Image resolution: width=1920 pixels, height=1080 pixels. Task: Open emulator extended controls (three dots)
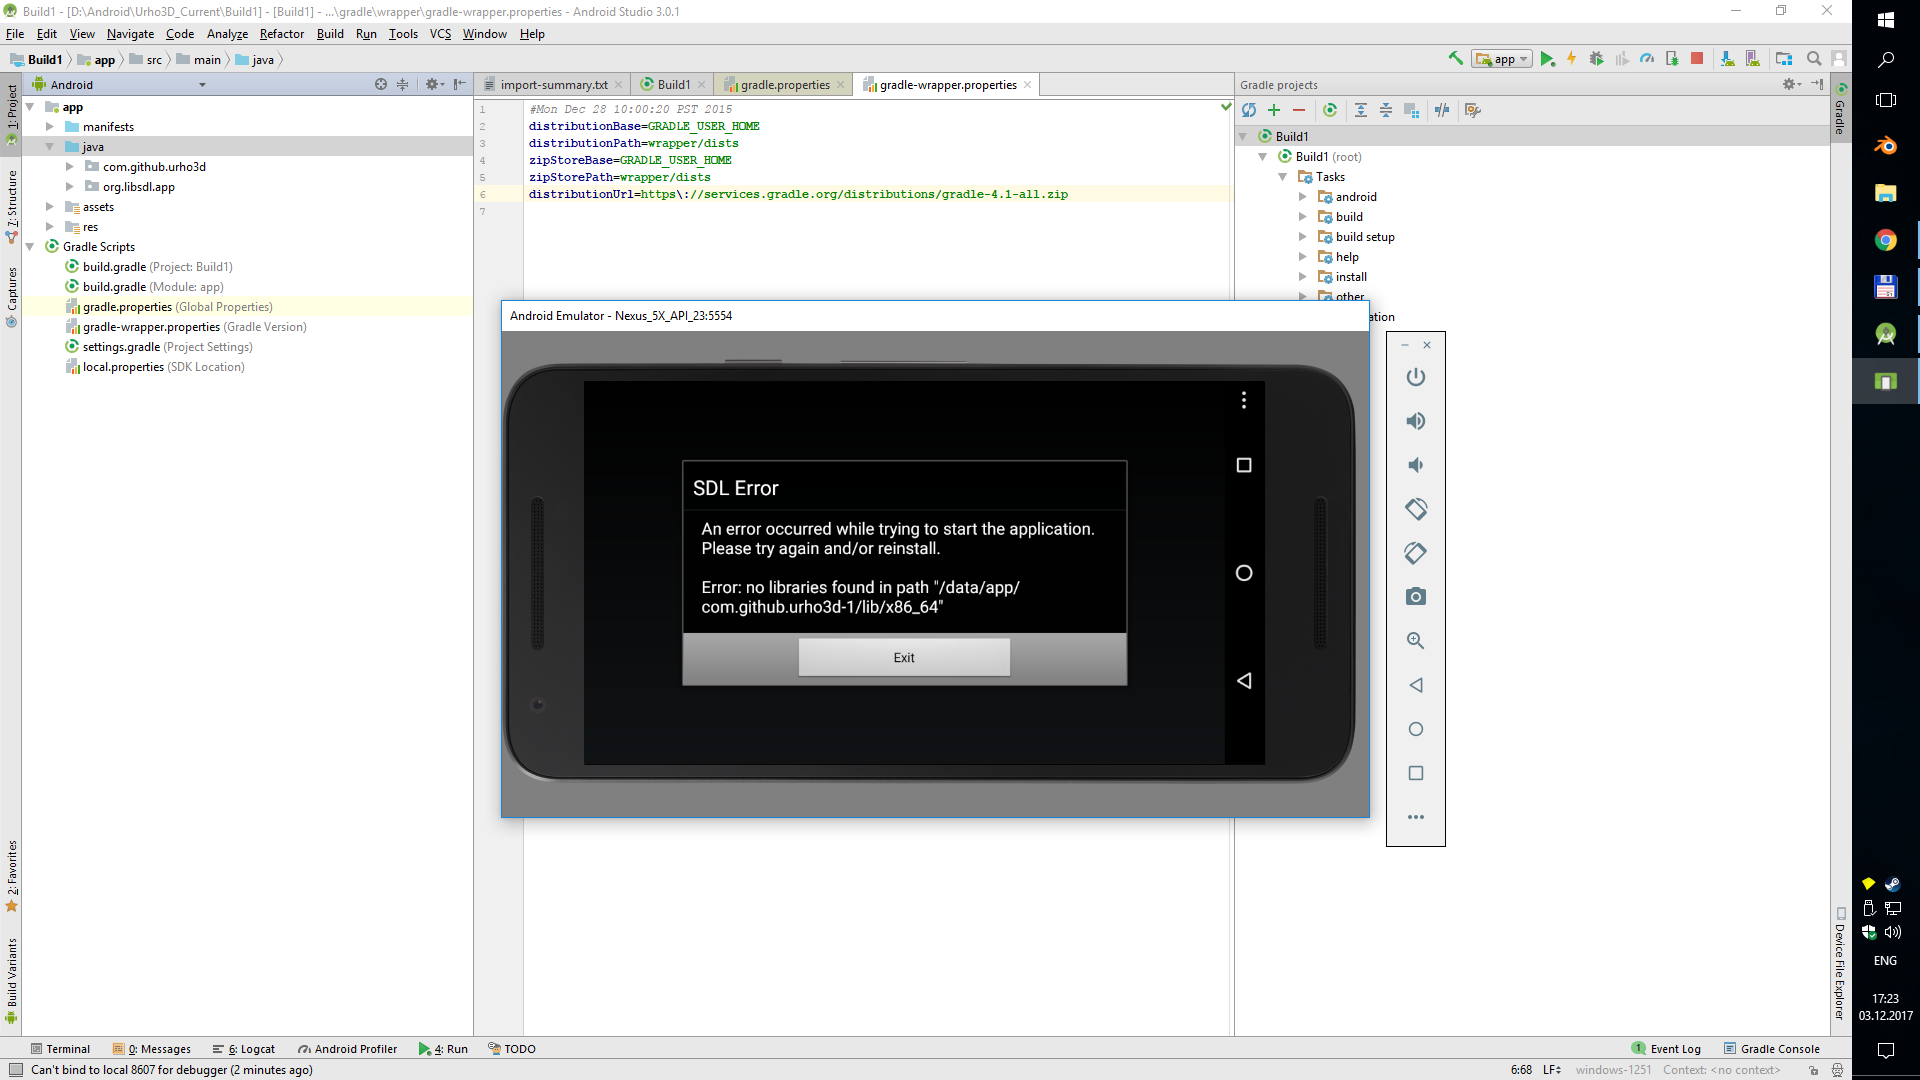pyautogui.click(x=1416, y=817)
